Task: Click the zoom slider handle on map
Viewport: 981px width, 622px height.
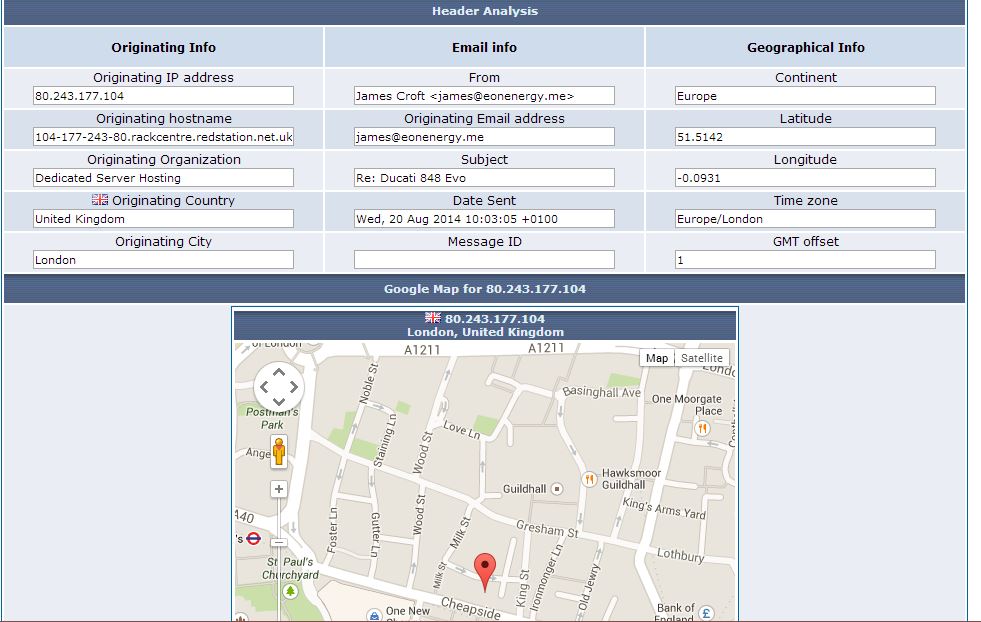Action: pyautogui.click(x=278, y=542)
